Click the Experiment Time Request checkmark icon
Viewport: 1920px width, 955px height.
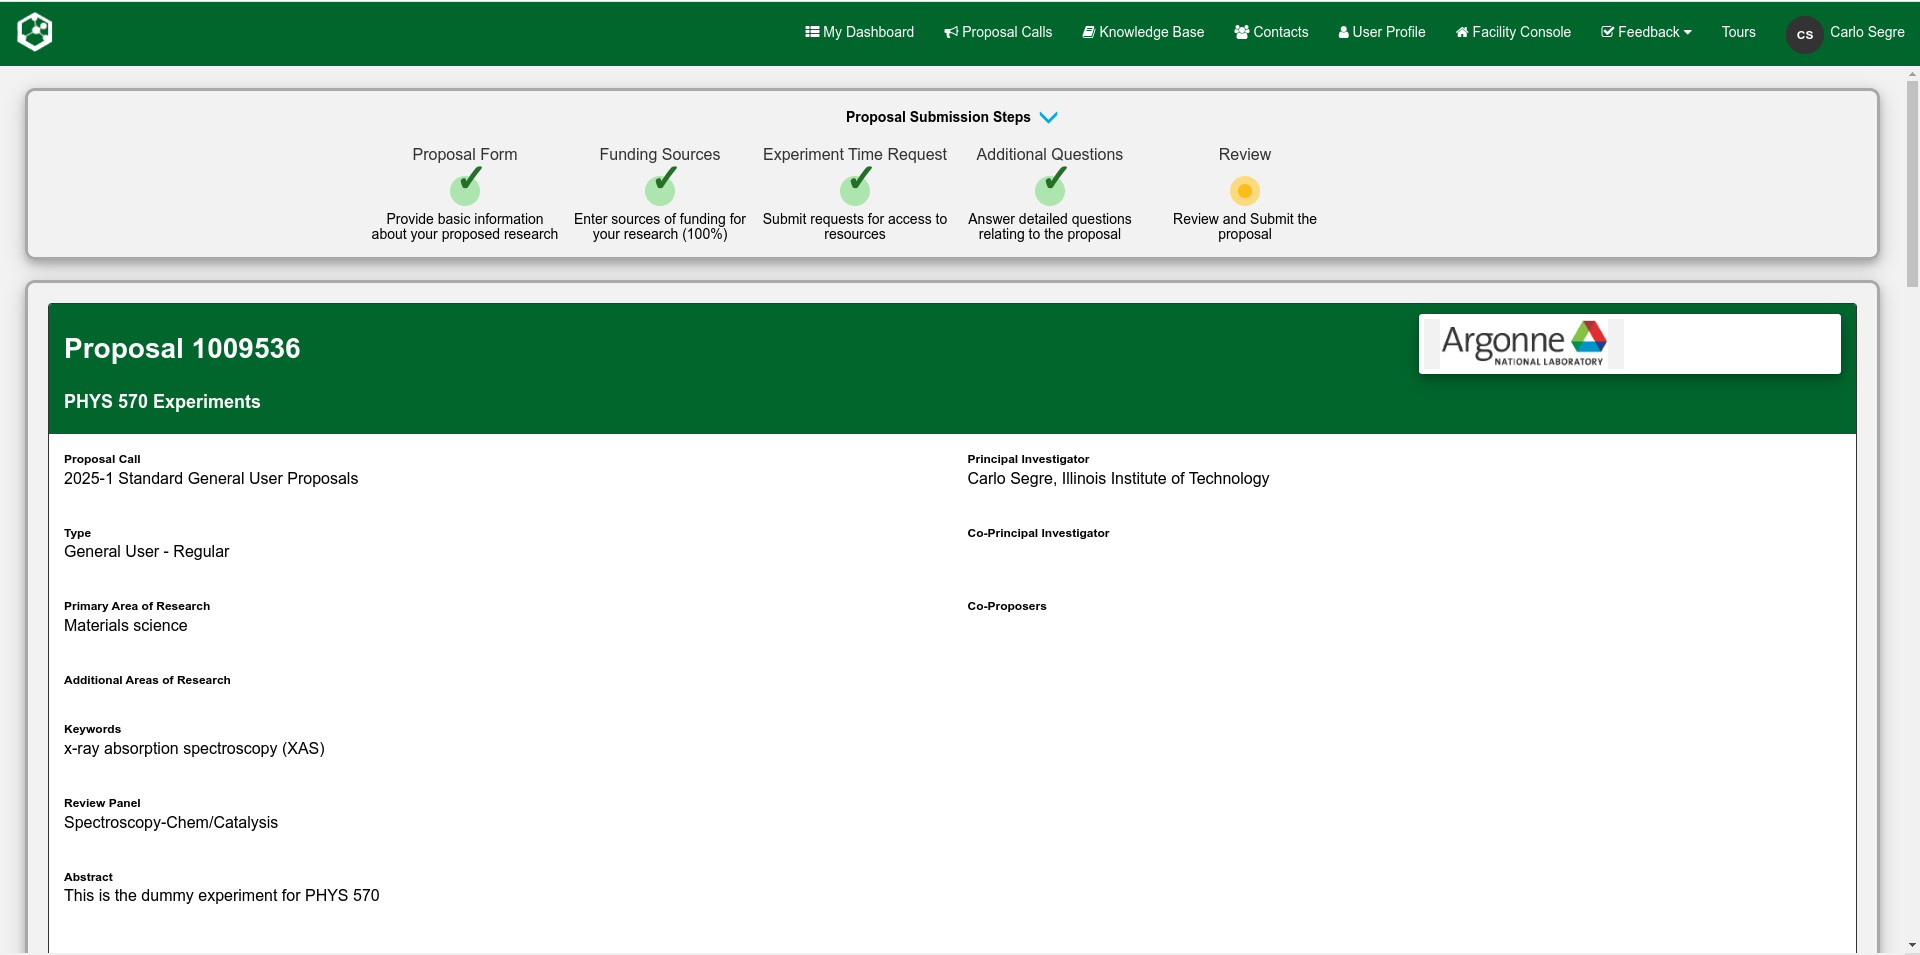tap(855, 188)
